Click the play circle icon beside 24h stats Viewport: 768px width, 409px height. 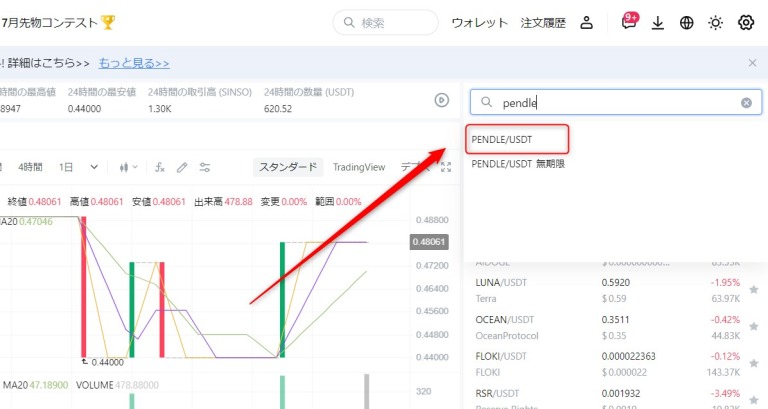click(441, 100)
